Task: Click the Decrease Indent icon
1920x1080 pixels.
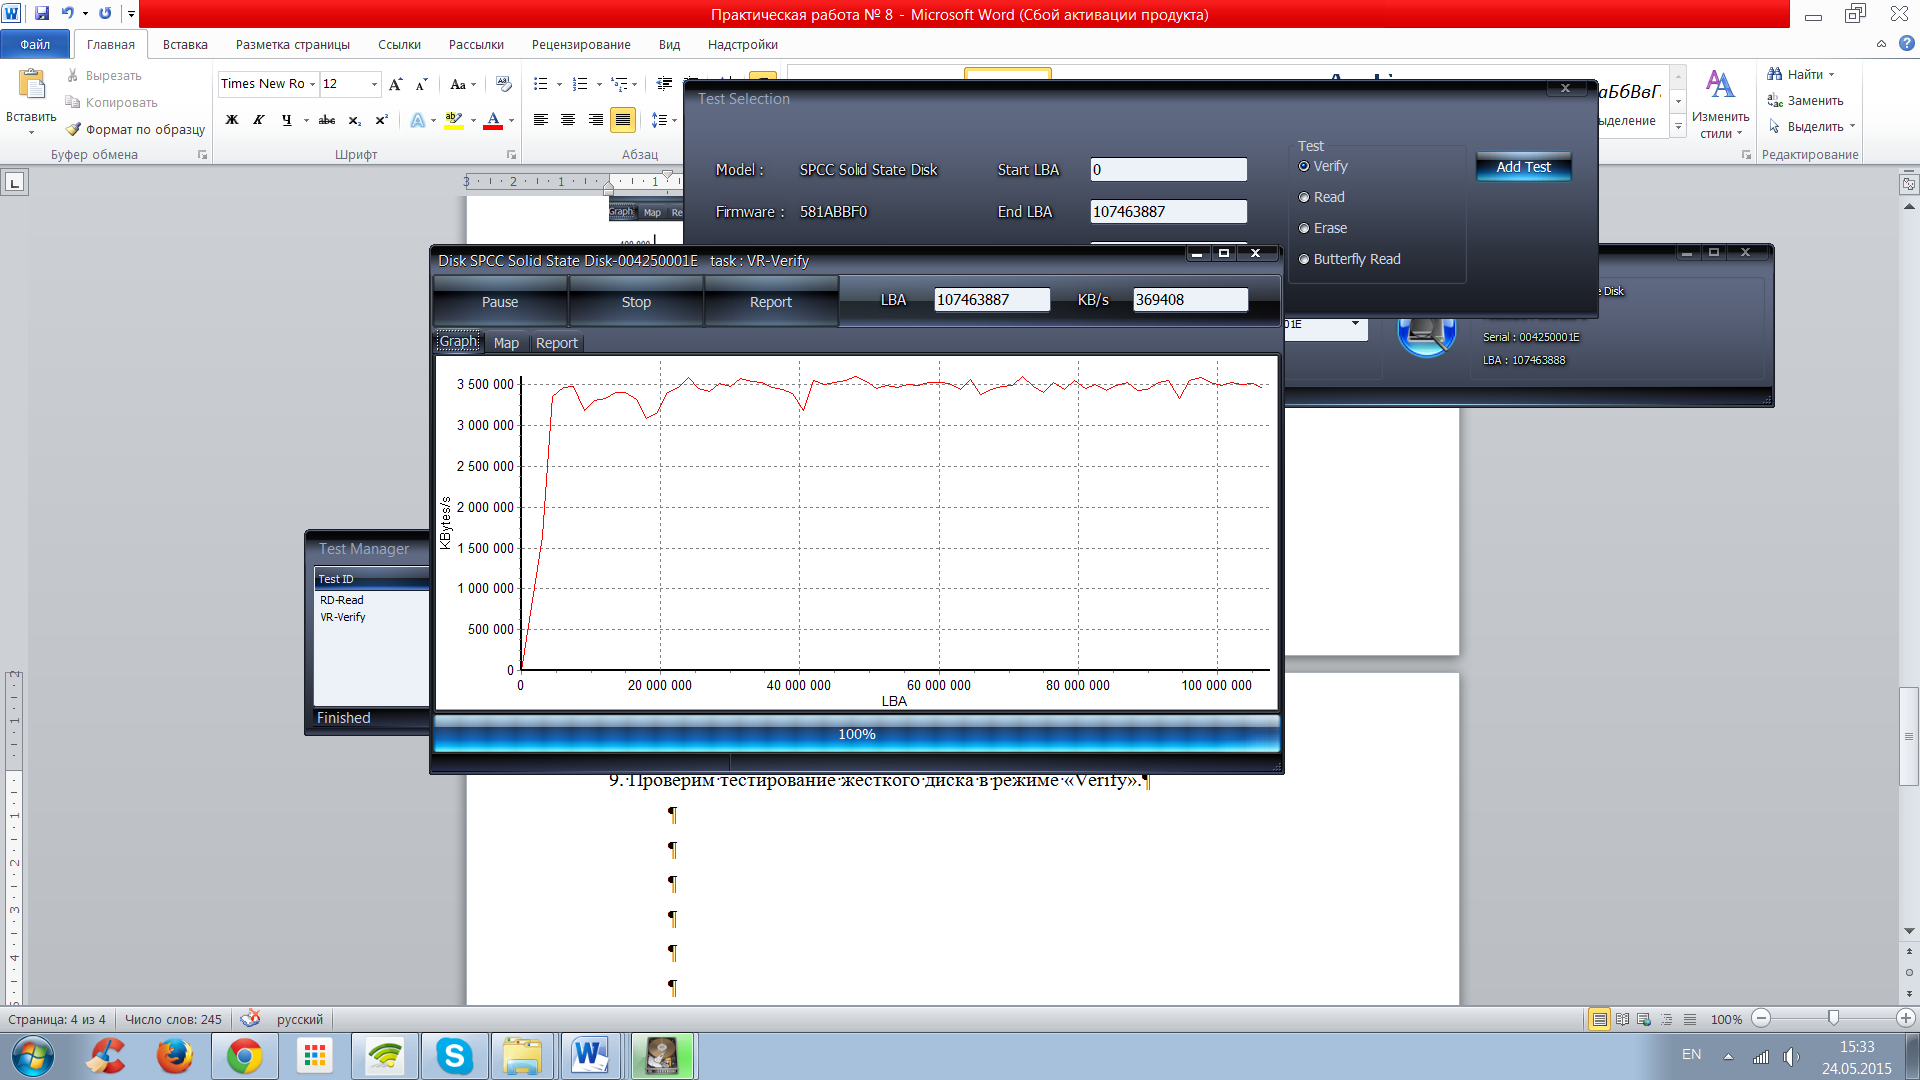Action: point(664,84)
